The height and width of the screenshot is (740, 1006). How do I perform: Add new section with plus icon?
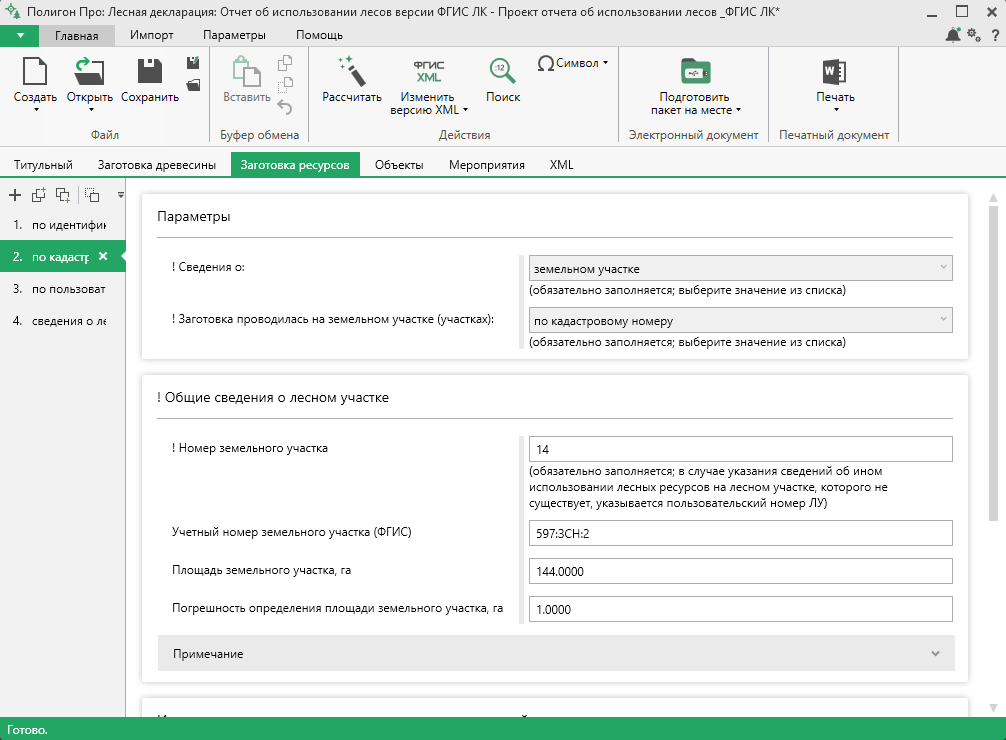point(15,195)
